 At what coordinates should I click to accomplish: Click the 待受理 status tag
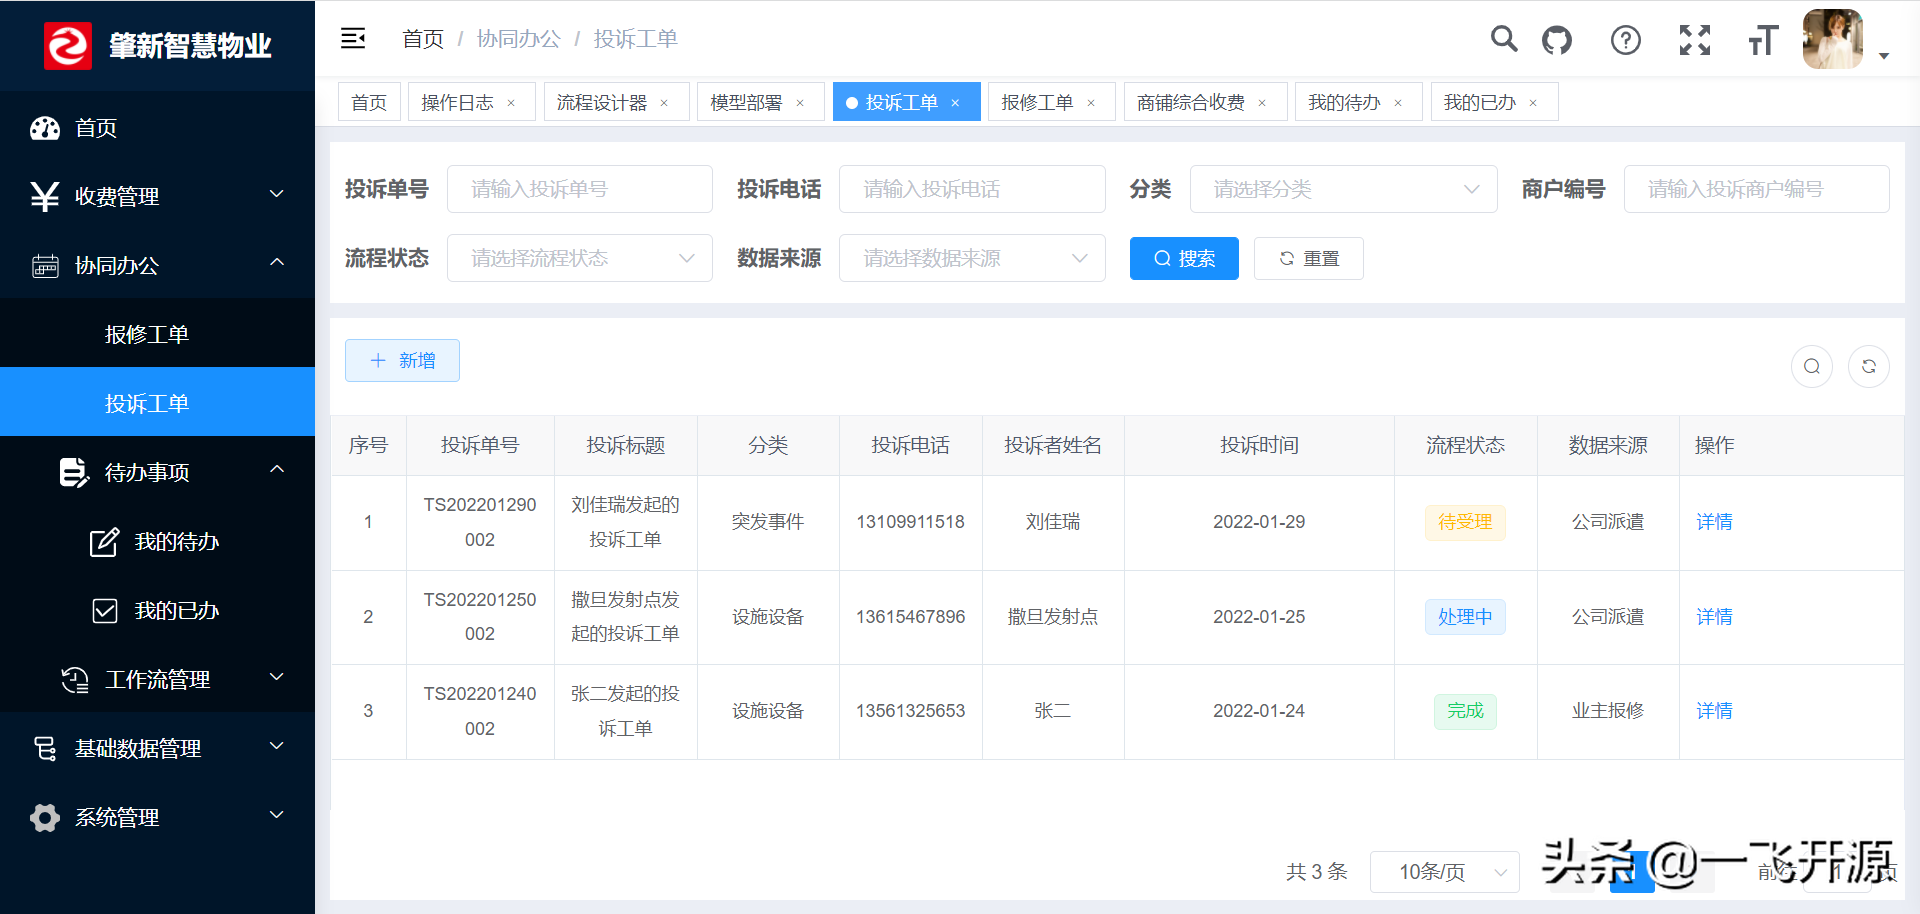(1465, 522)
